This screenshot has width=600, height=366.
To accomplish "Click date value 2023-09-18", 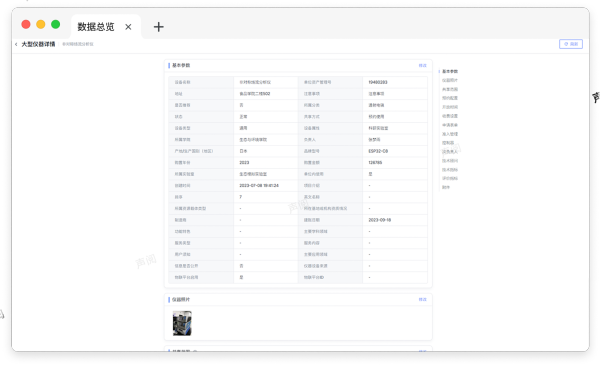I will tap(380, 220).
